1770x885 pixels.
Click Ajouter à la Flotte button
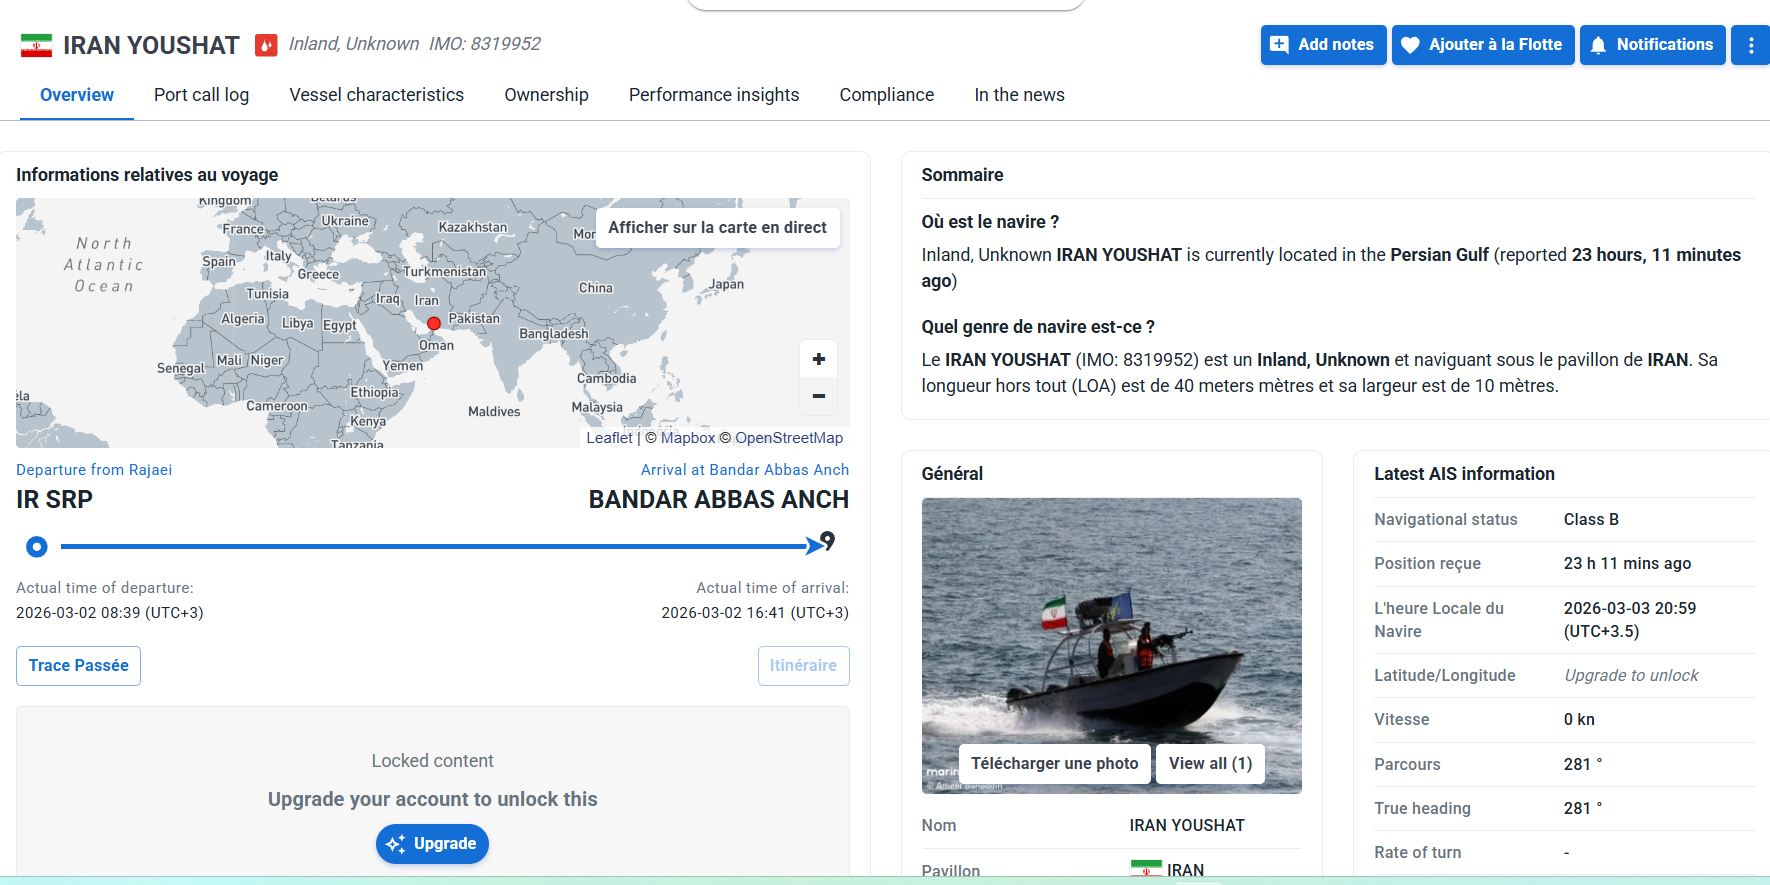pyautogui.click(x=1483, y=45)
